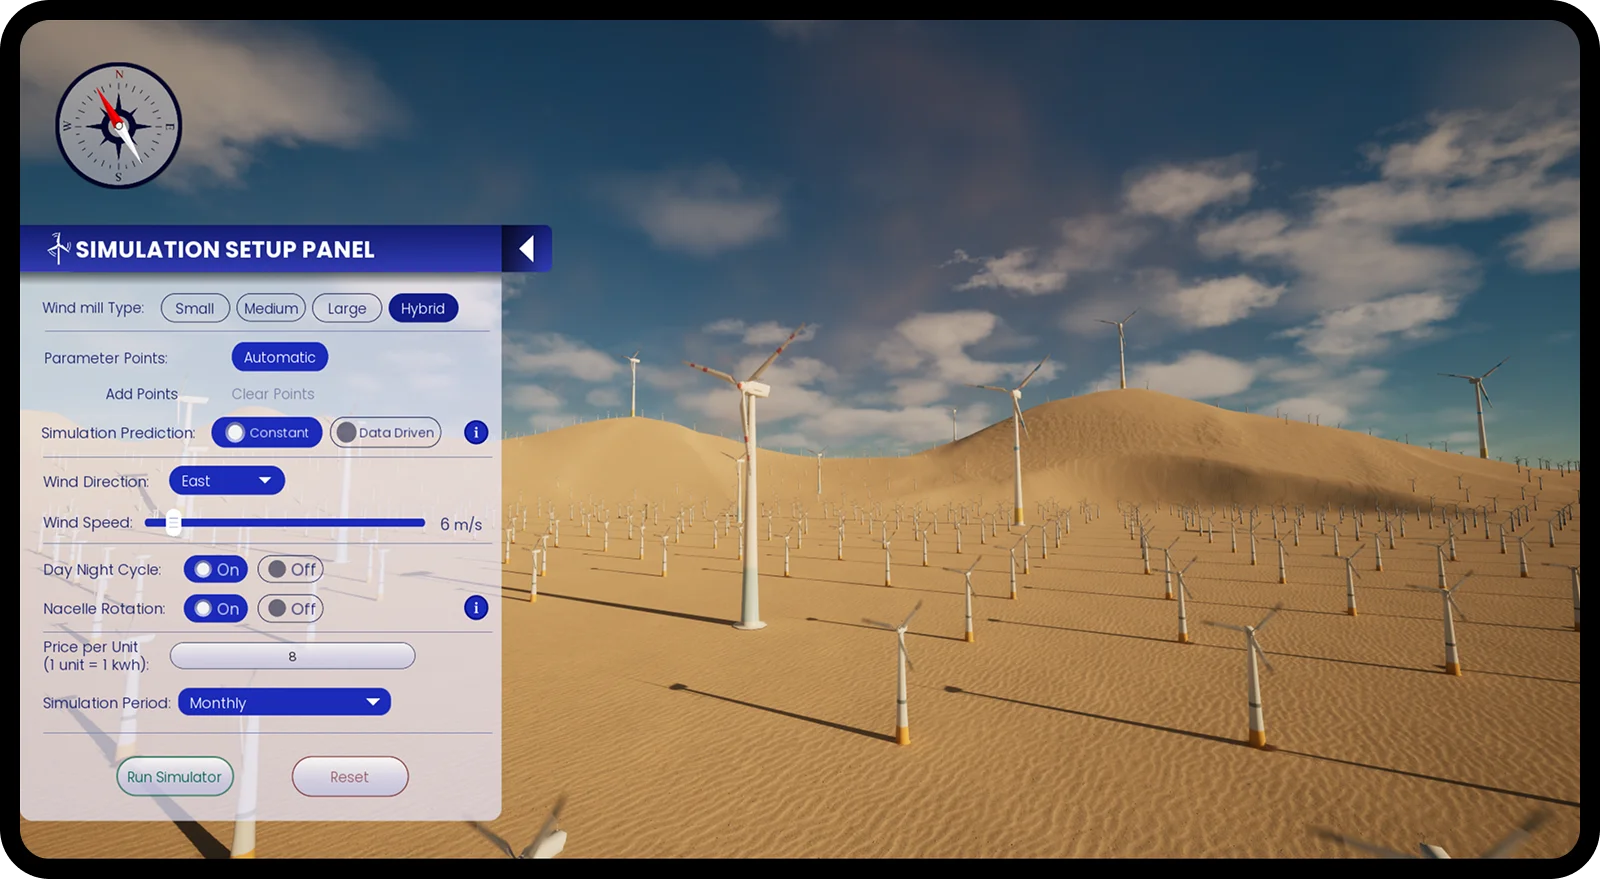Click the compass icon

(x=118, y=126)
